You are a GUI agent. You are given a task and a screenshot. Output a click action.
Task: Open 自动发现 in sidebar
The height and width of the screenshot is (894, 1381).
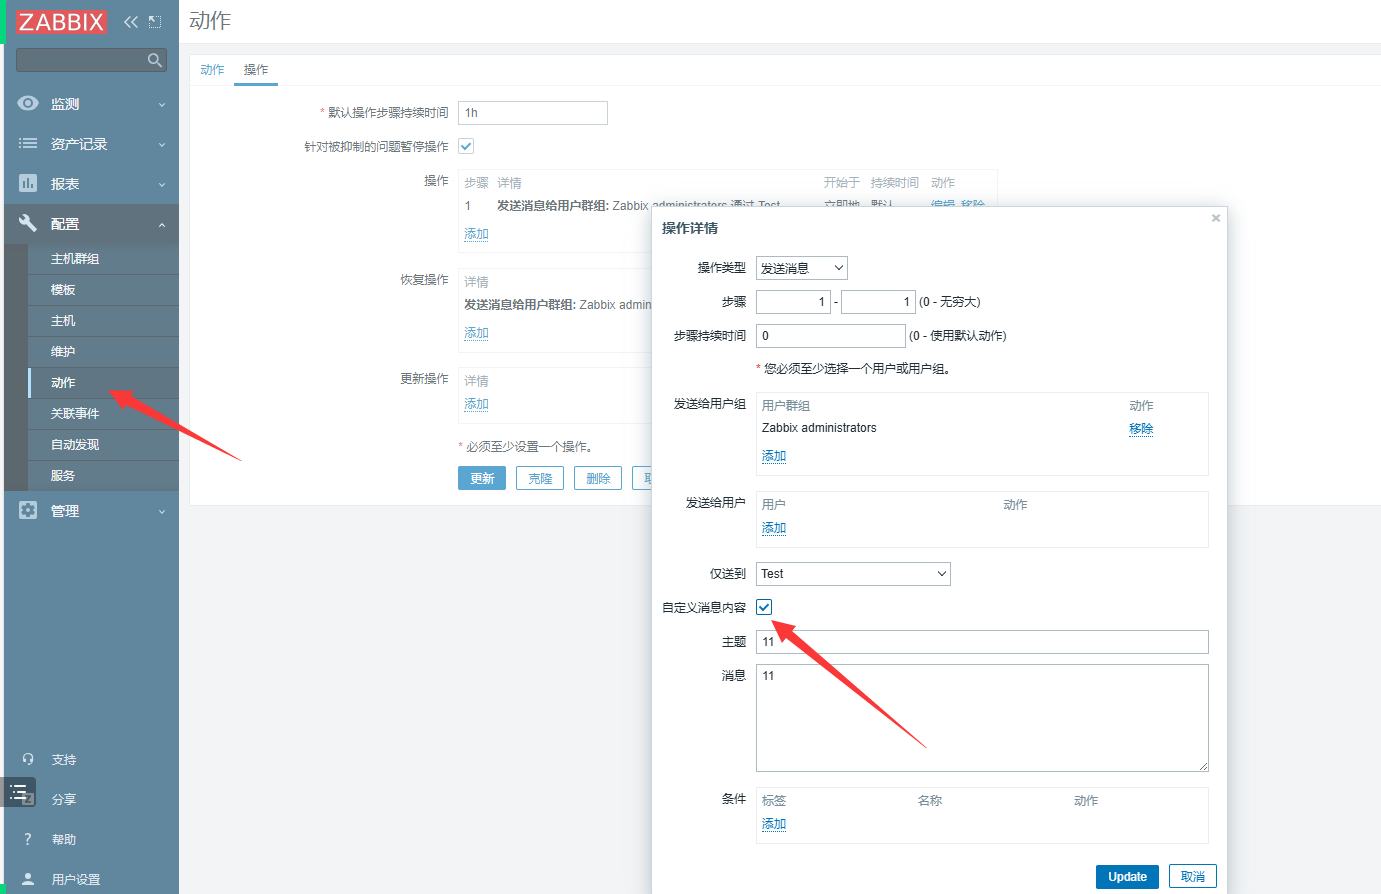104,445
